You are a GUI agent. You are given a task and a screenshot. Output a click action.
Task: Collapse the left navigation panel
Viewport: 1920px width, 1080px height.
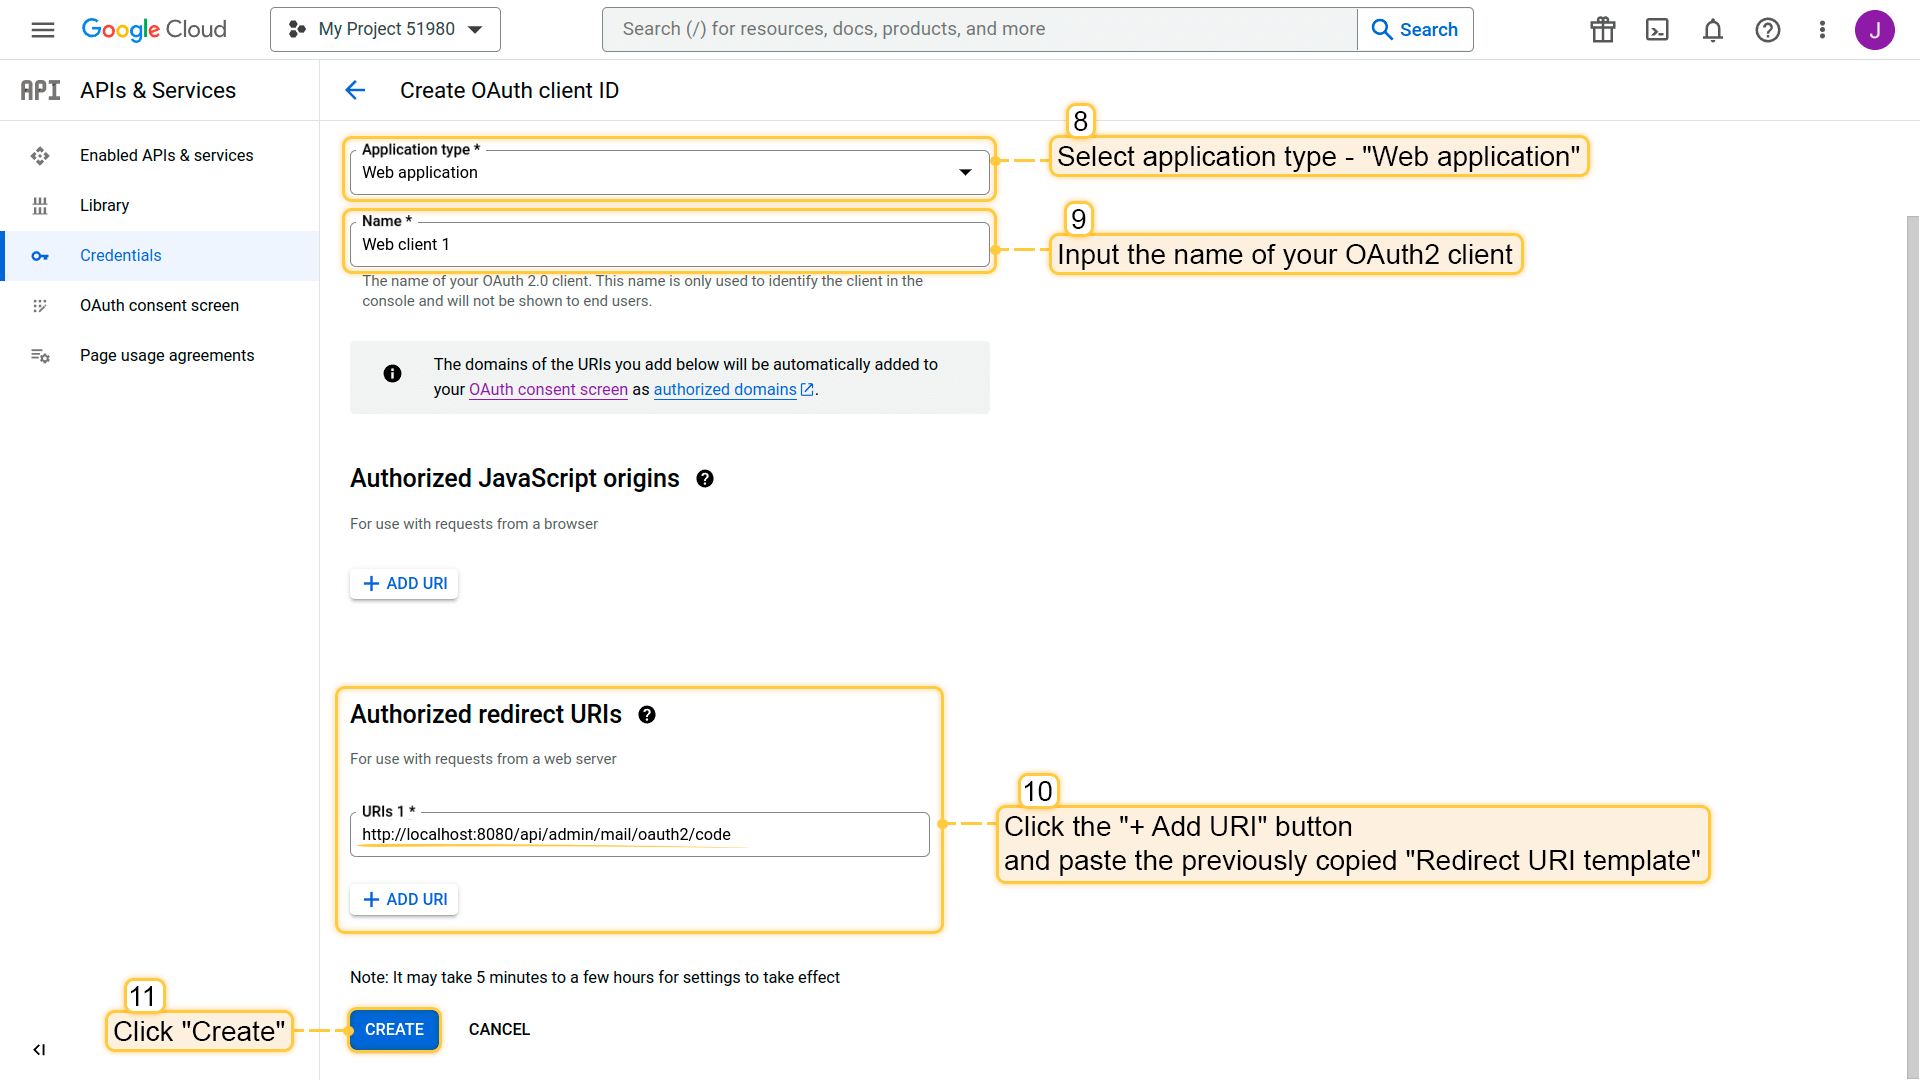[39, 1050]
